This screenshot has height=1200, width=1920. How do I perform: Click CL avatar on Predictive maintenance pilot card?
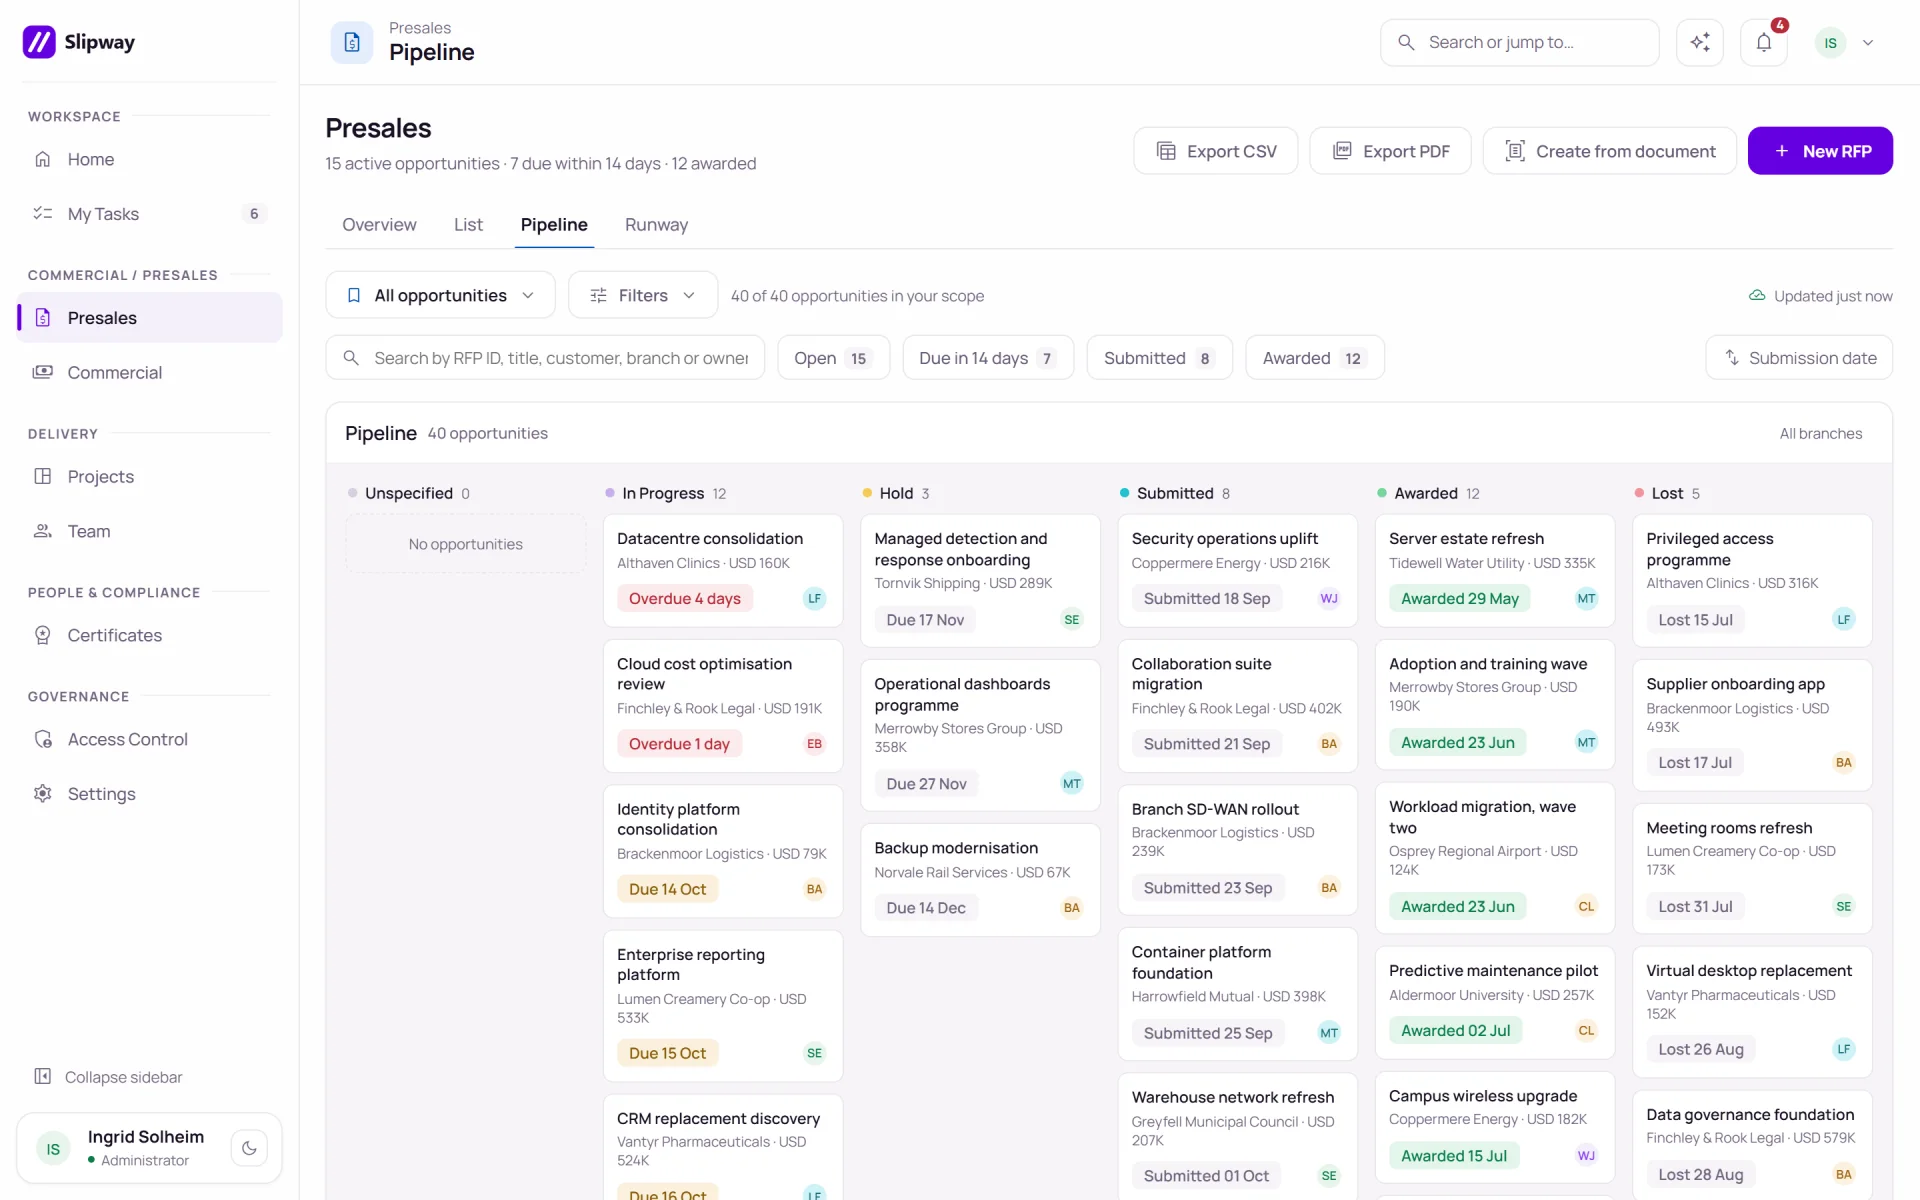tap(1586, 1031)
